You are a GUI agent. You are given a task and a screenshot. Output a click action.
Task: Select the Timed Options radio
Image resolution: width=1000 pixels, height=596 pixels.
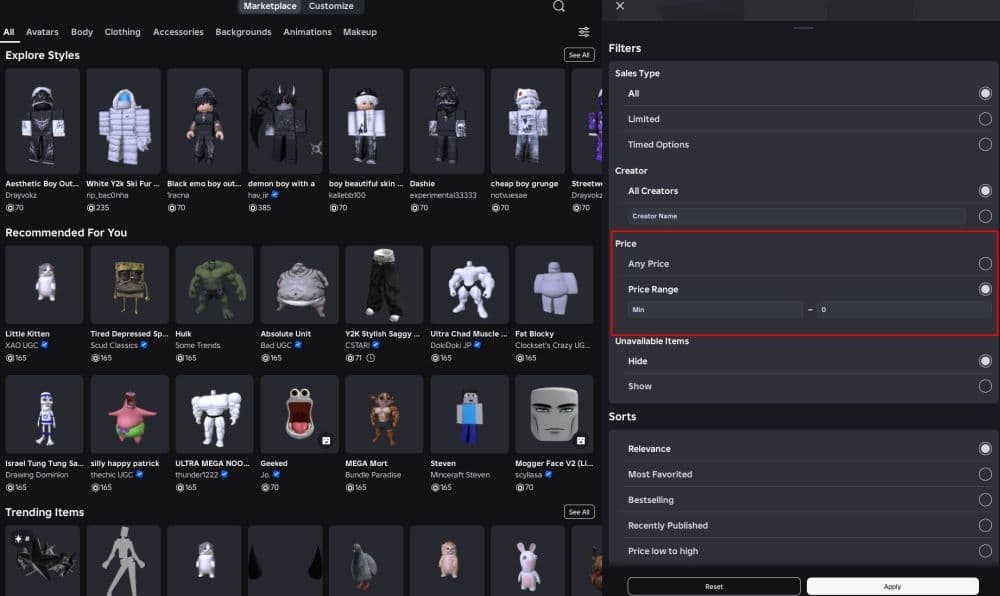(x=985, y=145)
